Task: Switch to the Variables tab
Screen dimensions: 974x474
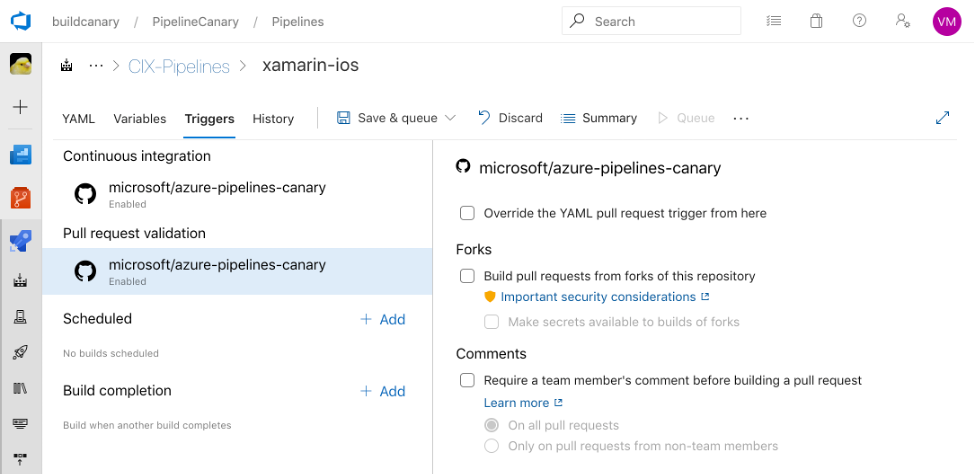Action: (139, 118)
